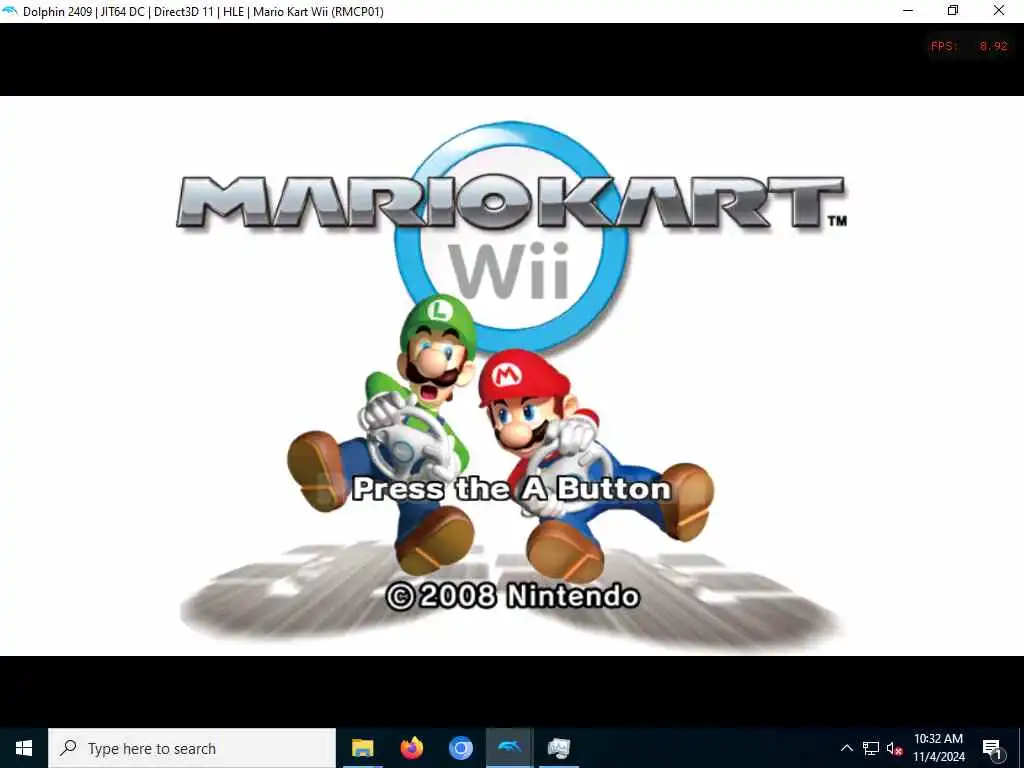The width and height of the screenshot is (1024, 768).
Task: Click the Dolphin logo in the title bar
Action: (10, 11)
